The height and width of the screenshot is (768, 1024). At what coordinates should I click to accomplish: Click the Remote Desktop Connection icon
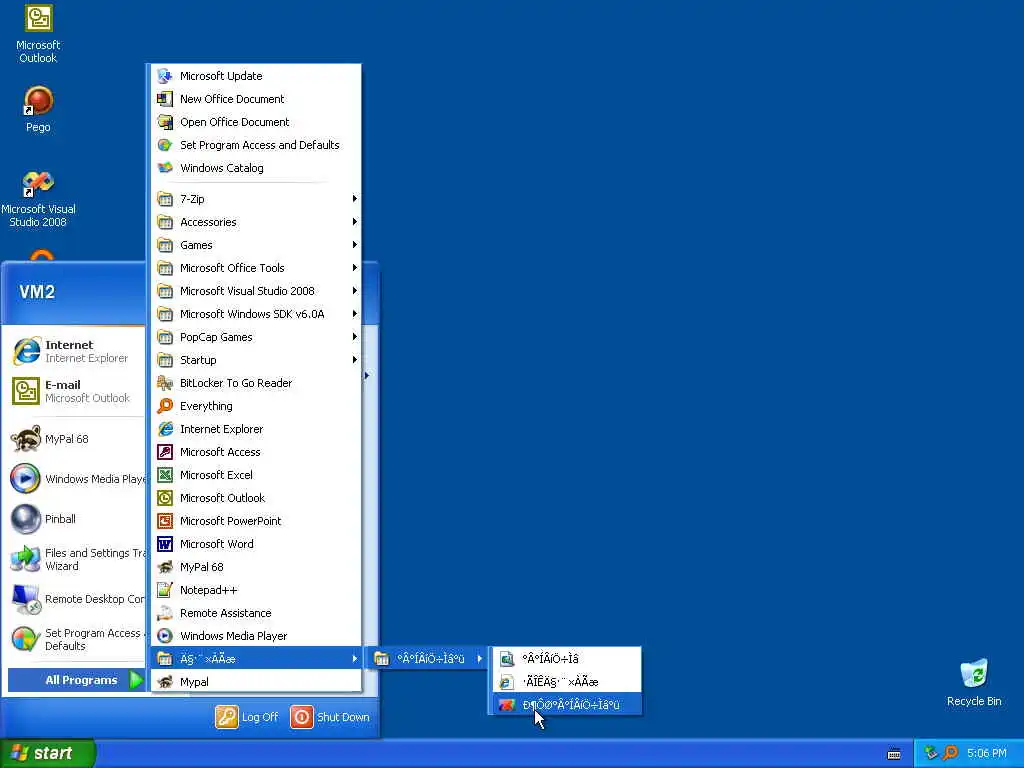tap(26, 599)
